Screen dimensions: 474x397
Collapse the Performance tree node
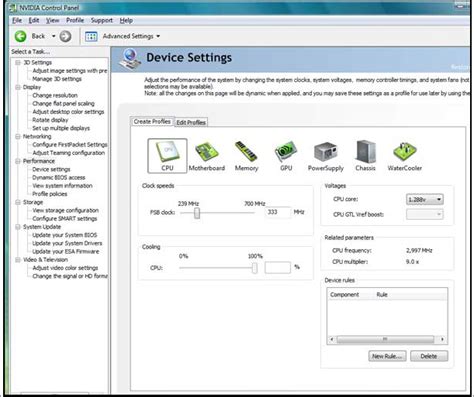point(18,161)
